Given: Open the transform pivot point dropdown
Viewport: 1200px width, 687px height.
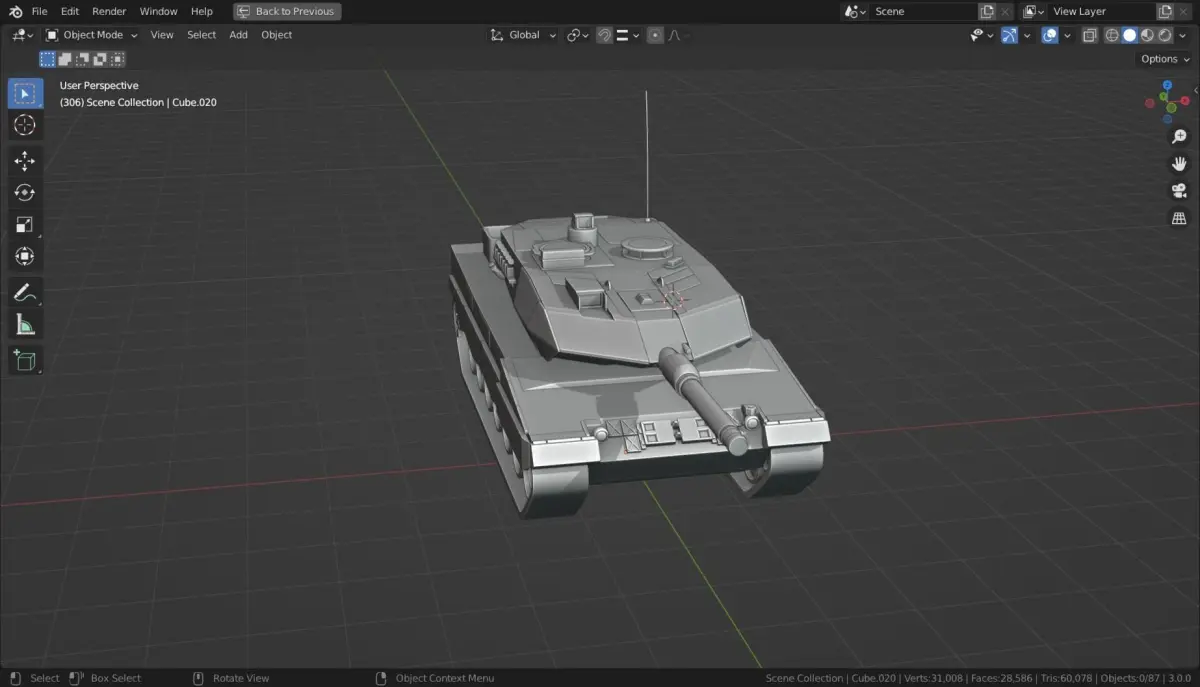Looking at the screenshot, I should click(579, 35).
